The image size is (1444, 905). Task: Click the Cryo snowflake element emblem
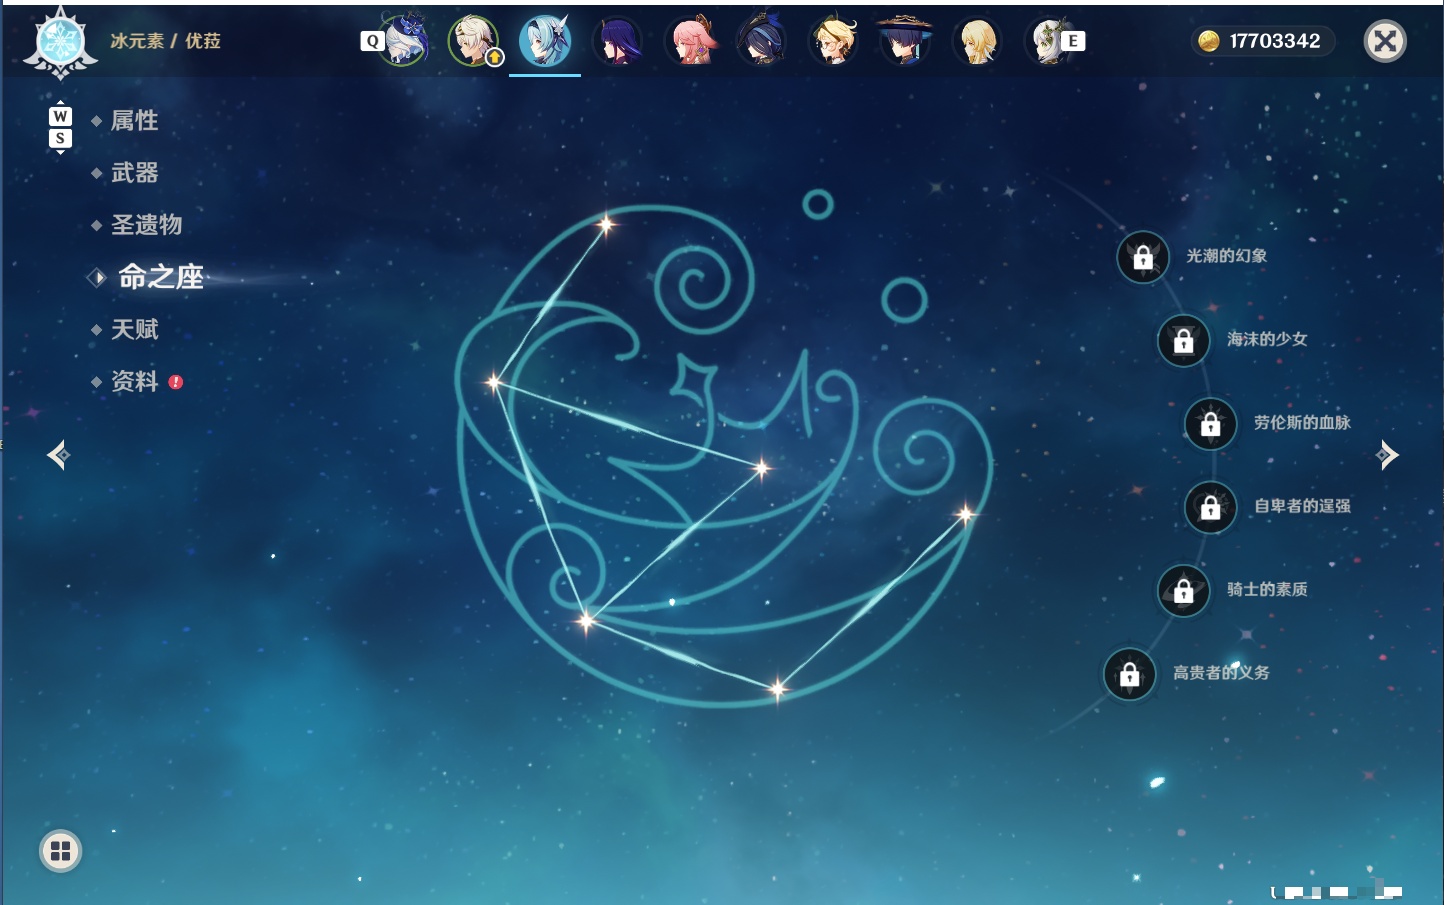[x=60, y=43]
